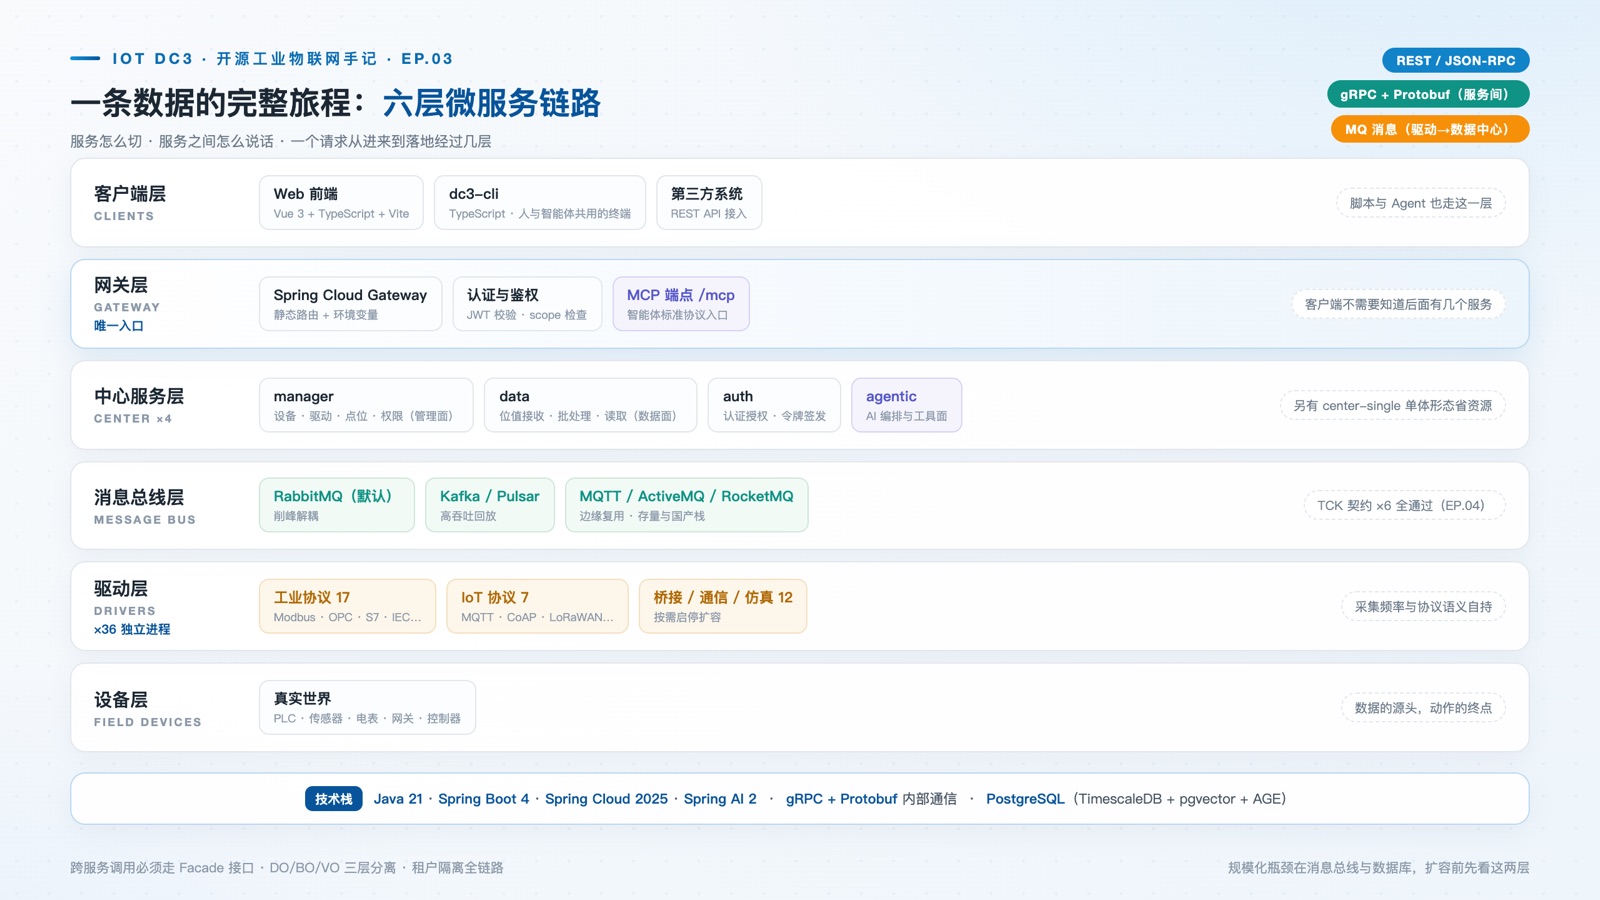Click the footer note 规模化瓶颈在消息总线与数据库
The height and width of the screenshot is (900, 1600).
pos(1379,868)
